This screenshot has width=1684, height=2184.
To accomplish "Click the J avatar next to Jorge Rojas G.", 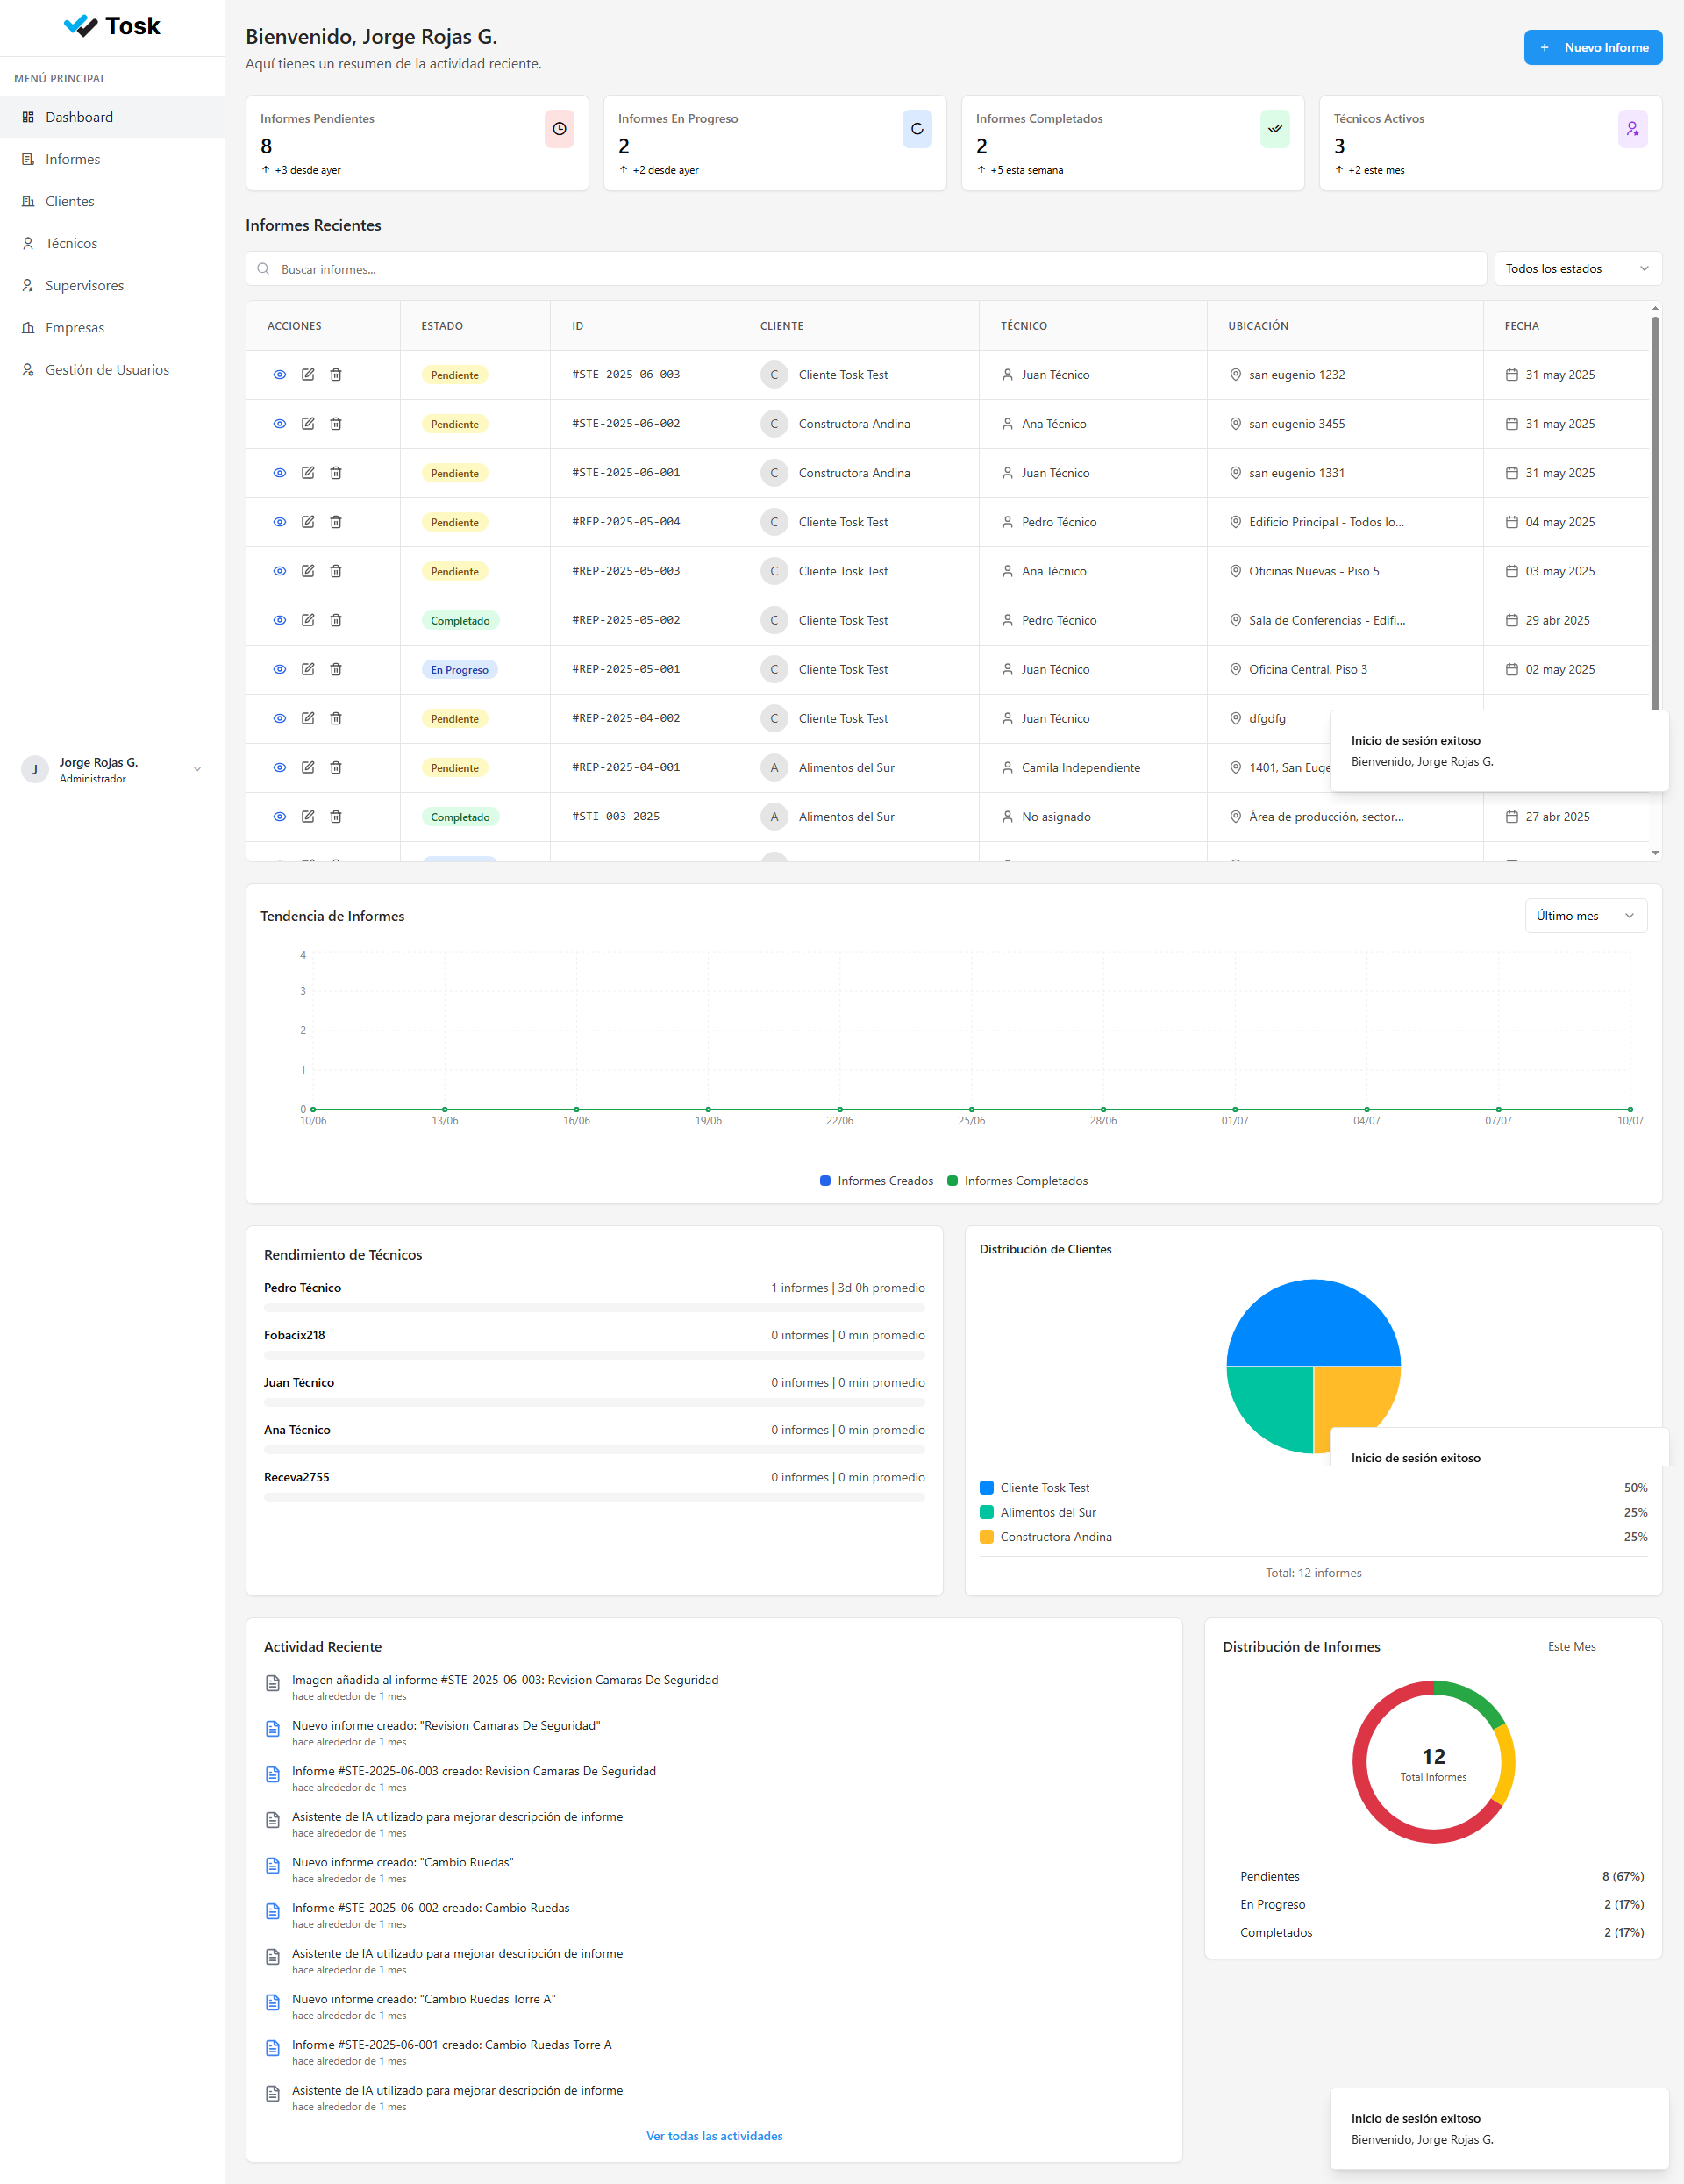I will [x=35, y=769].
